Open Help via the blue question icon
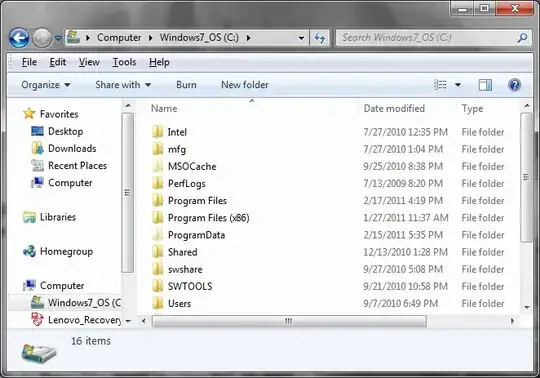This screenshot has height=378, width=540. [x=514, y=85]
